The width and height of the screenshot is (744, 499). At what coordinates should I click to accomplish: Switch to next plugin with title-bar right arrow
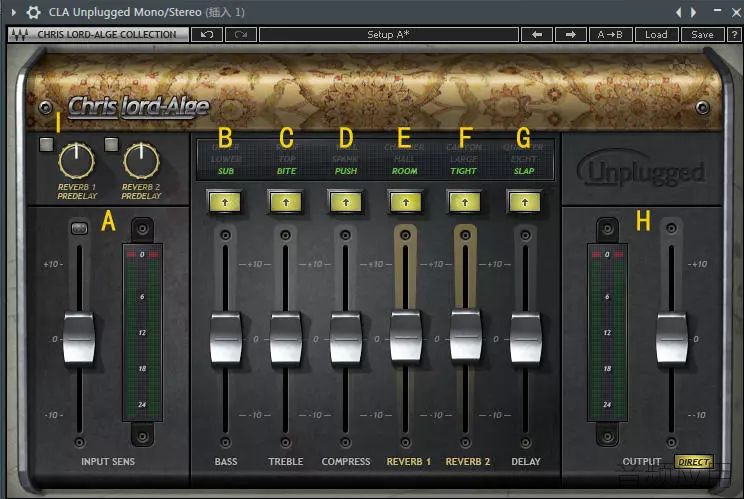[x=693, y=12]
